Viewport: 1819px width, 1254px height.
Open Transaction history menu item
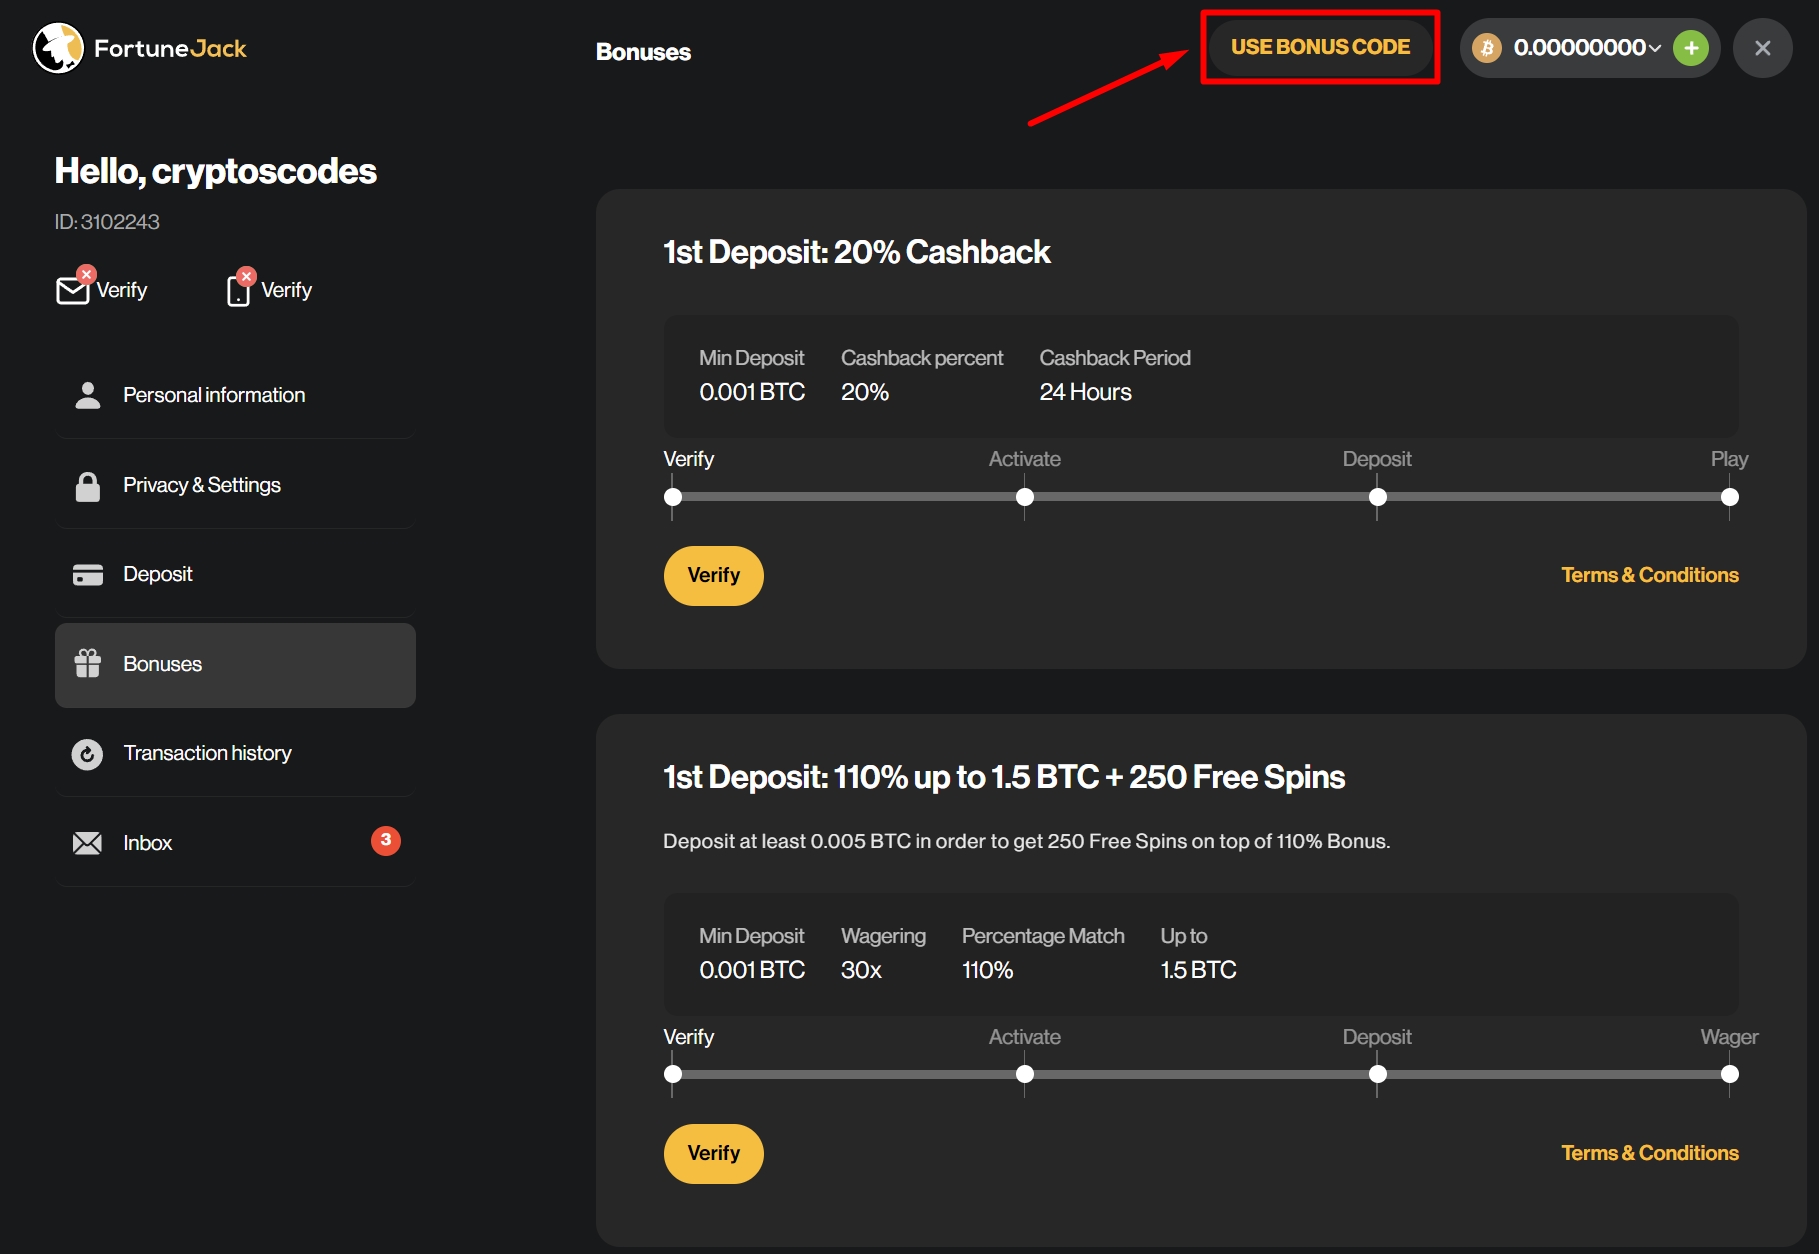[235, 753]
